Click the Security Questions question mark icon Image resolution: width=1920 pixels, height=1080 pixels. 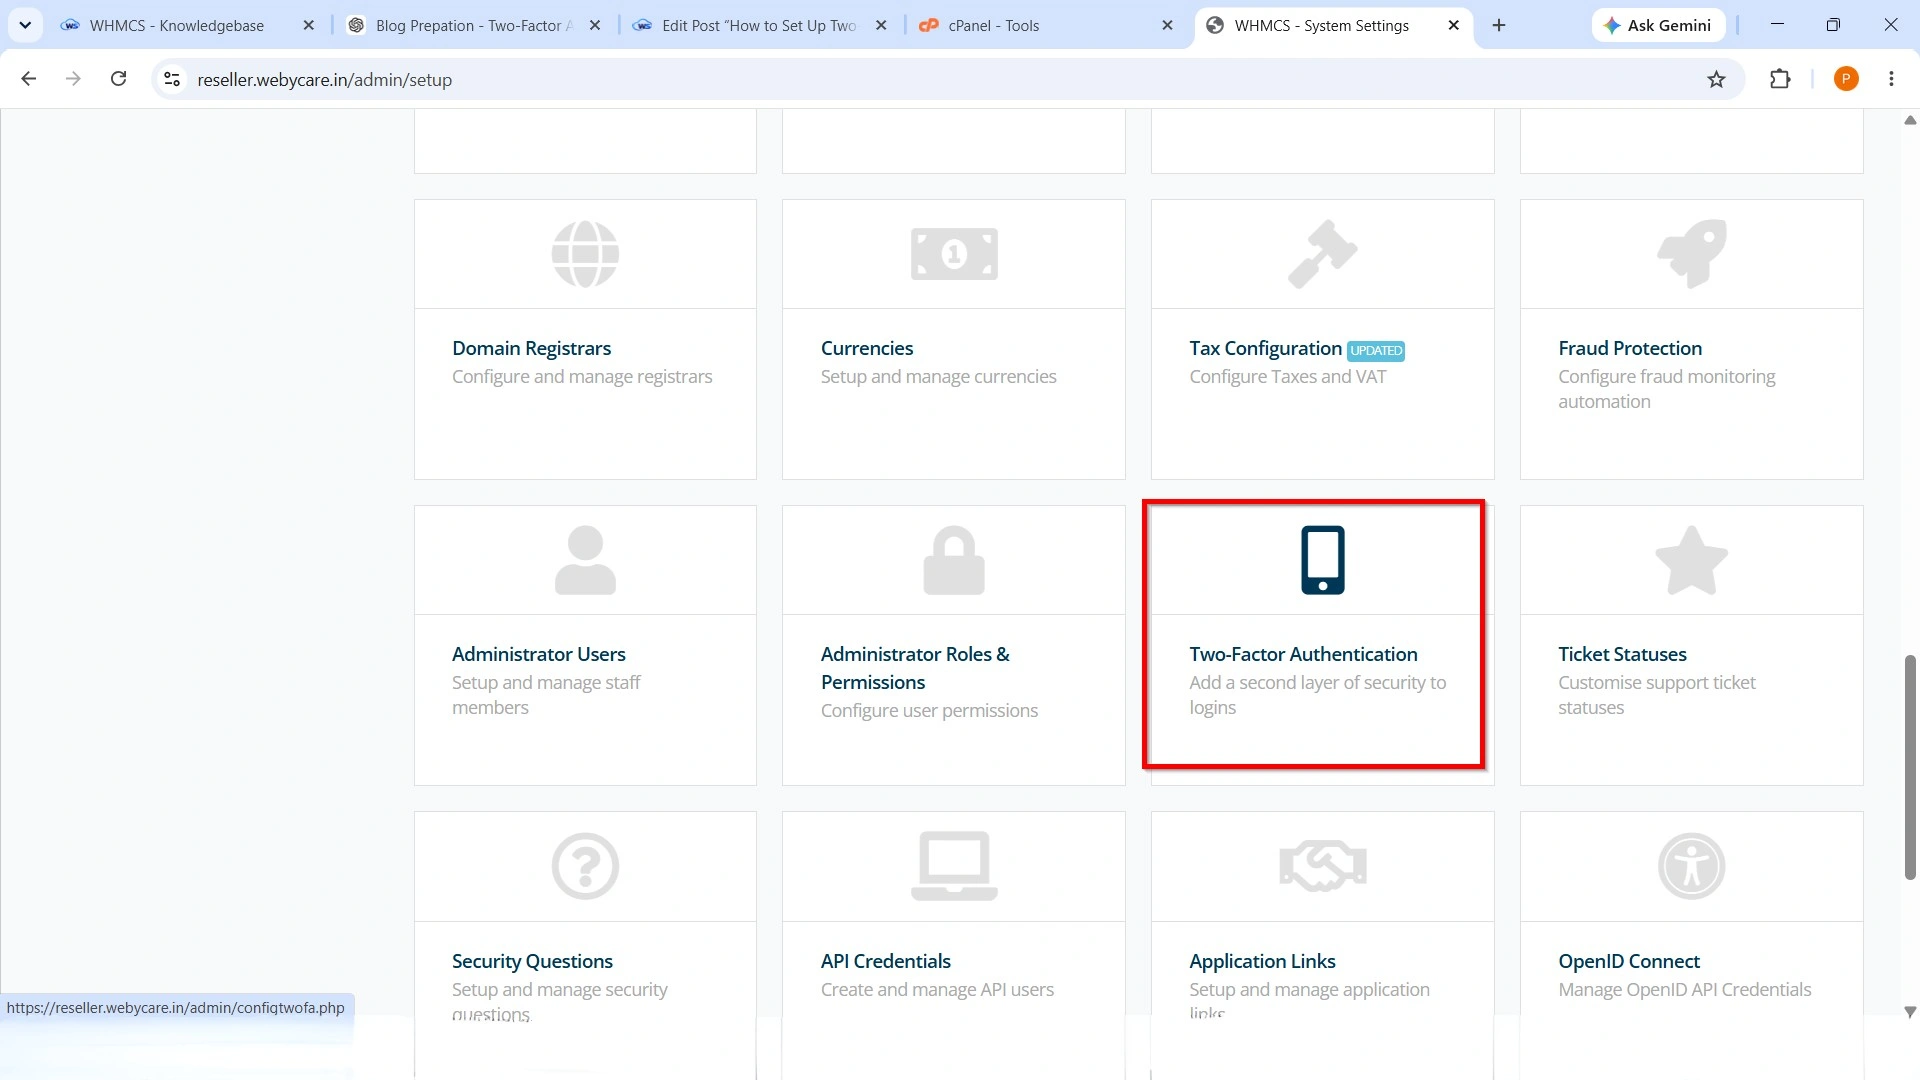[x=585, y=866]
